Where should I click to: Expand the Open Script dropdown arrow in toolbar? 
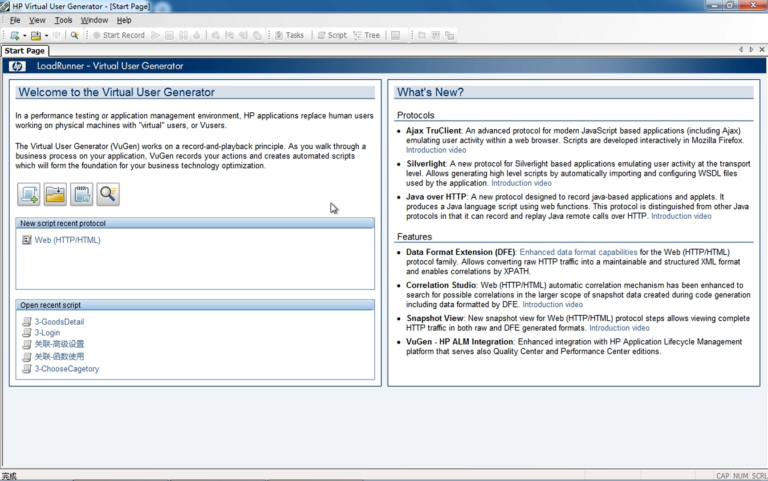point(46,36)
